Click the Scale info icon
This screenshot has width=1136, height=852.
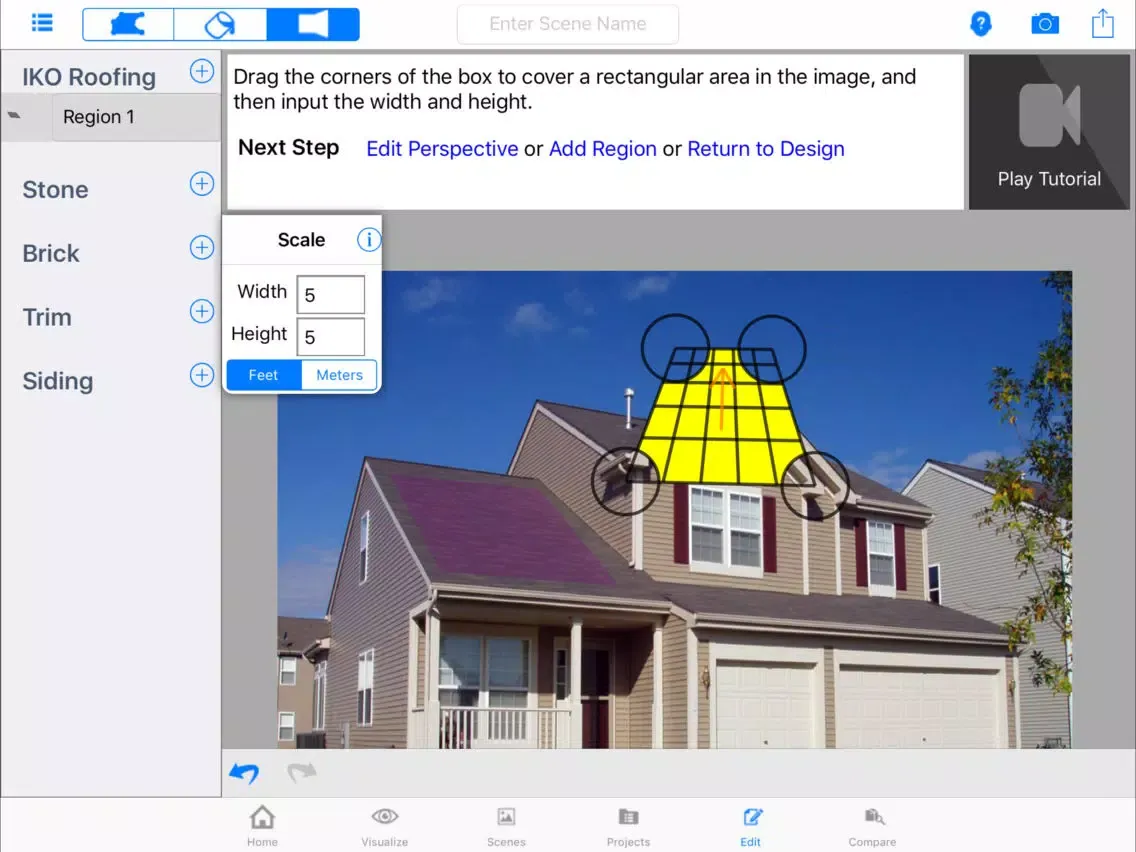point(369,240)
